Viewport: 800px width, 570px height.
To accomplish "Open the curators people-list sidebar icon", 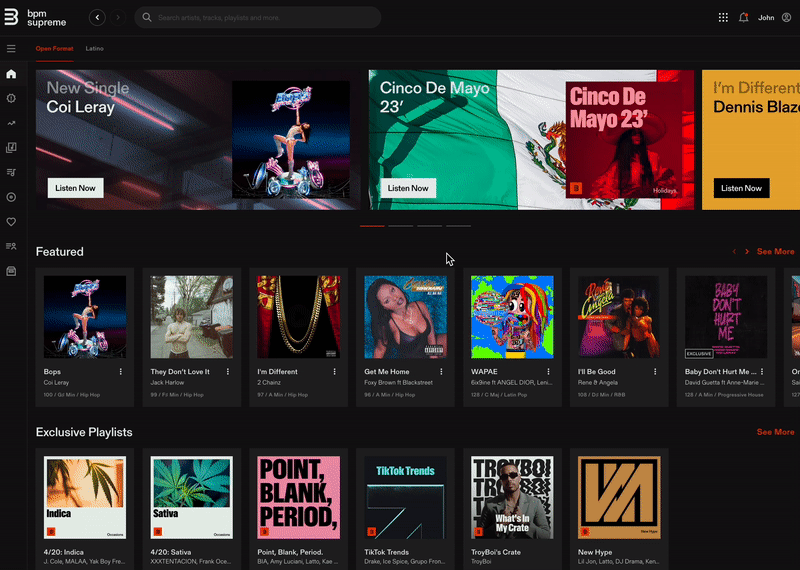I will point(11,246).
